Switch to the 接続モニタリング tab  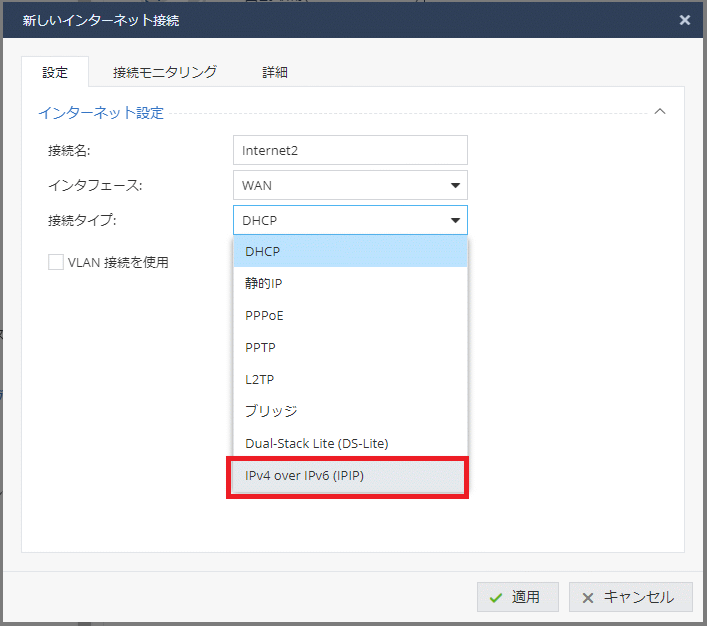point(165,72)
